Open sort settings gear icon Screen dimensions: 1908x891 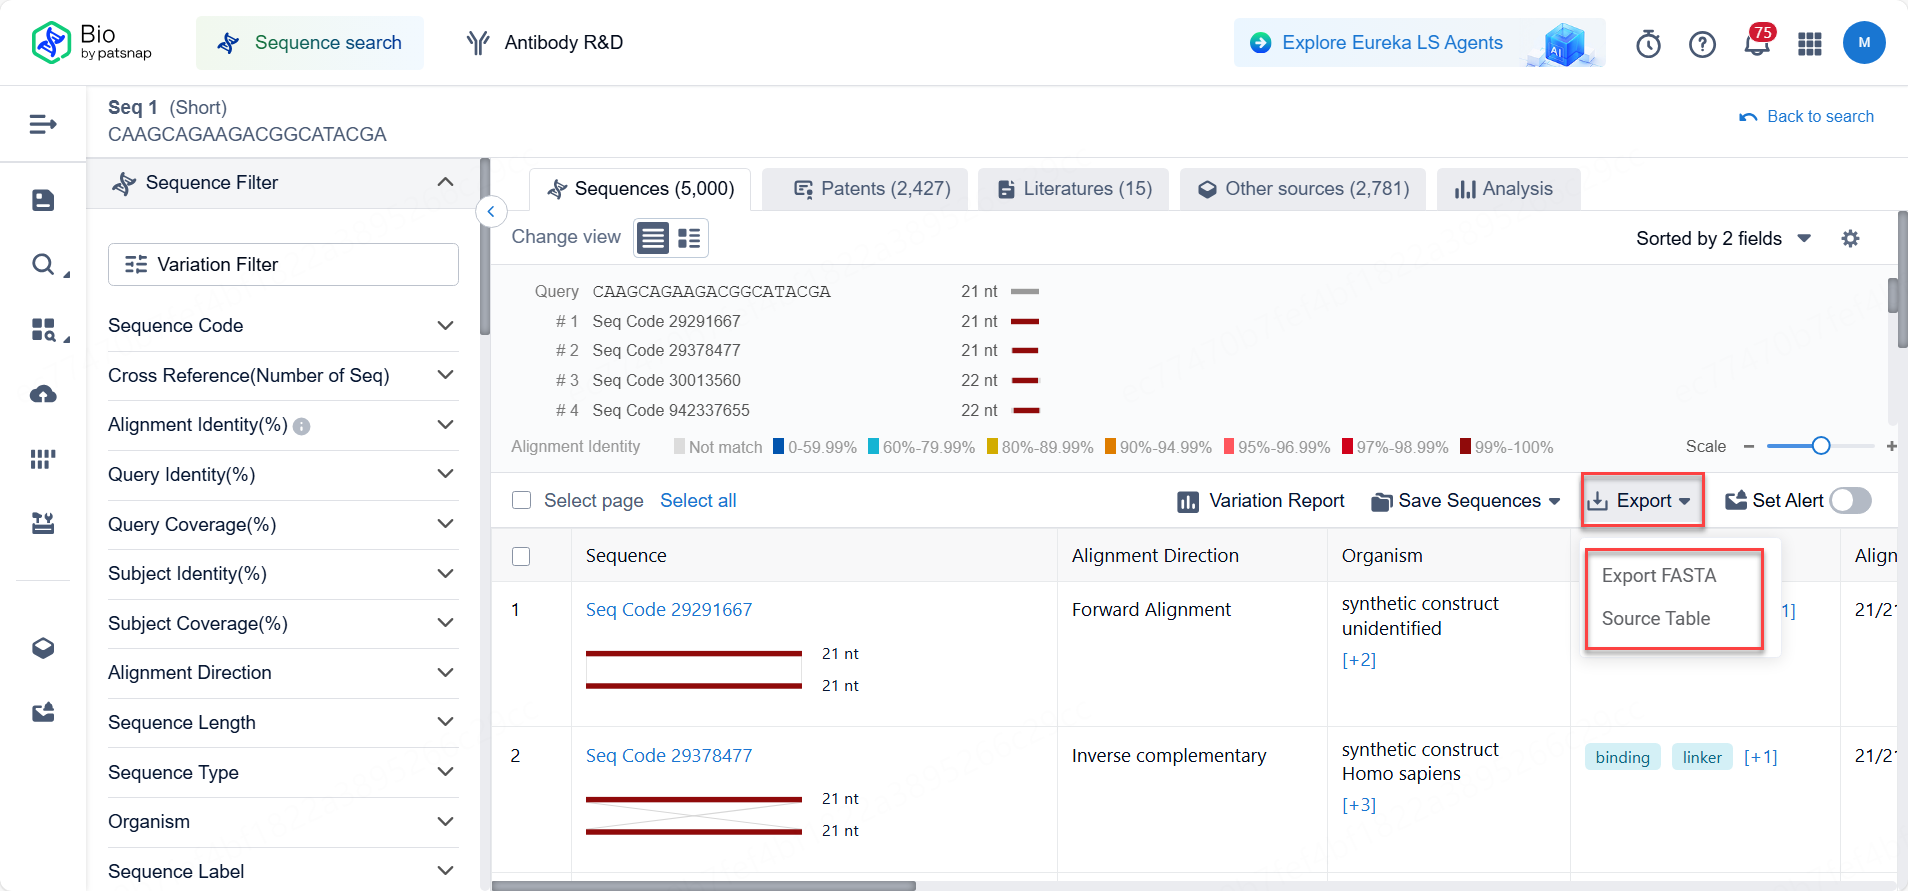point(1850,239)
